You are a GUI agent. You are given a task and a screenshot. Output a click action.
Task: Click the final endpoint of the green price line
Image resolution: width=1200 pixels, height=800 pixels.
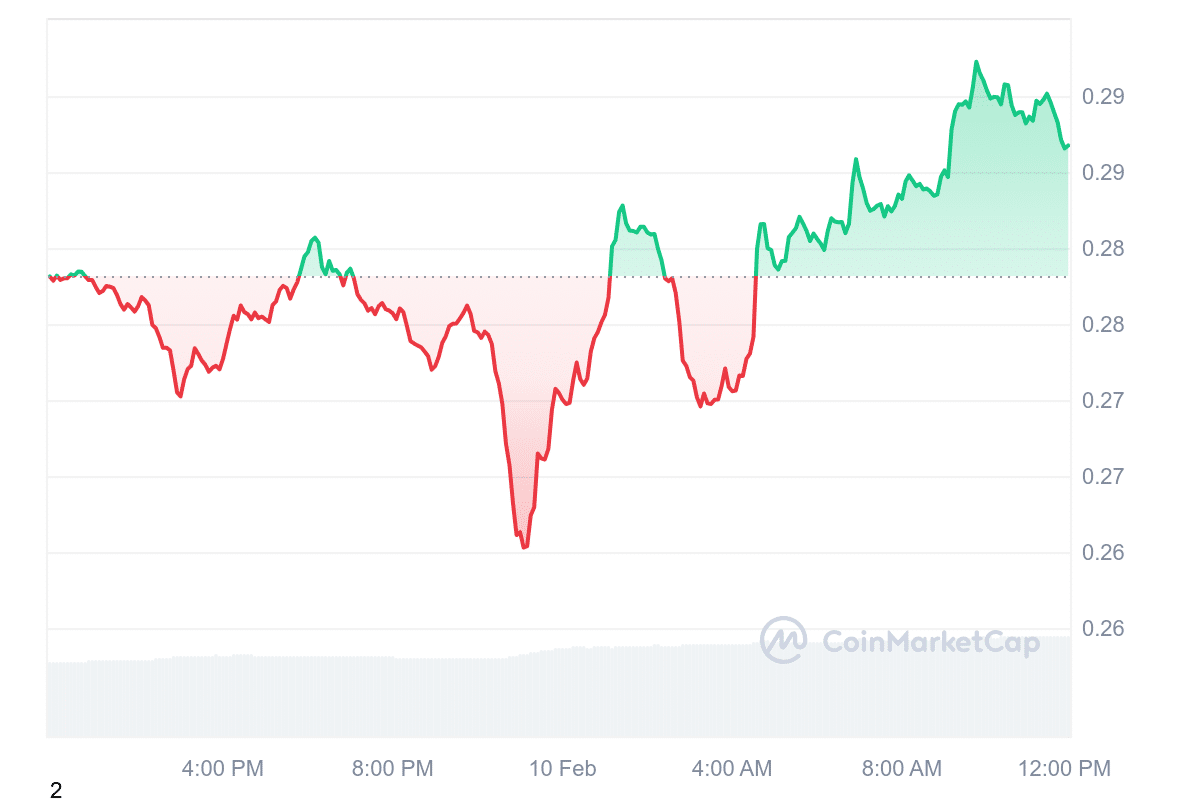(x=1067, y=145)
